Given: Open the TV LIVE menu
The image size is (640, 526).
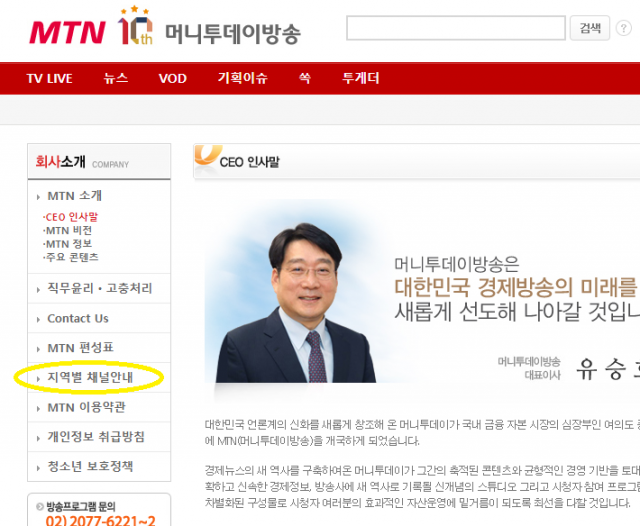Looking at the screenshot, I should (x=49, y=78).
